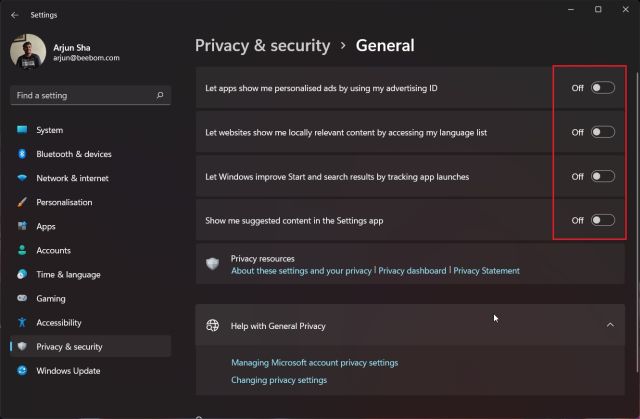Click the Network wifi icon
The width and height of the screenshot is (640, 419).
click(22, 178)
